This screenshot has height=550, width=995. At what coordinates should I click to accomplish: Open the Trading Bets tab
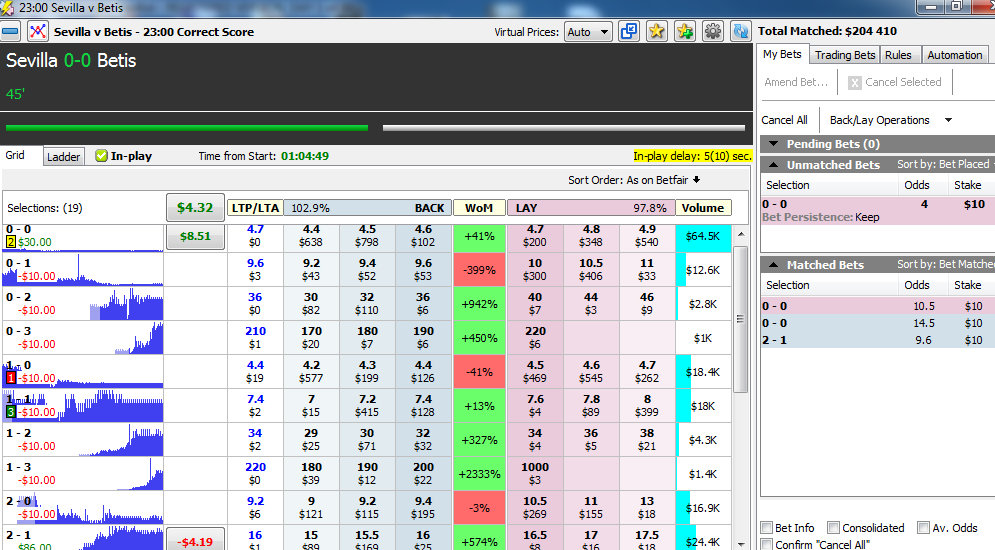click(844, 55)
